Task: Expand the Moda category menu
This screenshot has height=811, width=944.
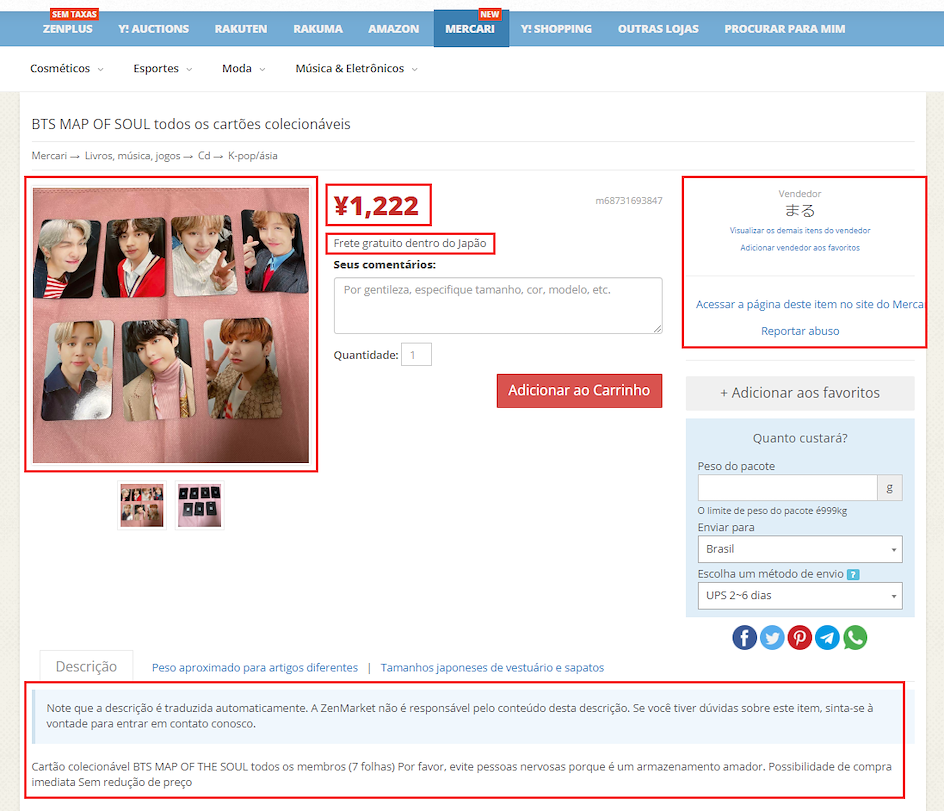Action: (243, 69)
